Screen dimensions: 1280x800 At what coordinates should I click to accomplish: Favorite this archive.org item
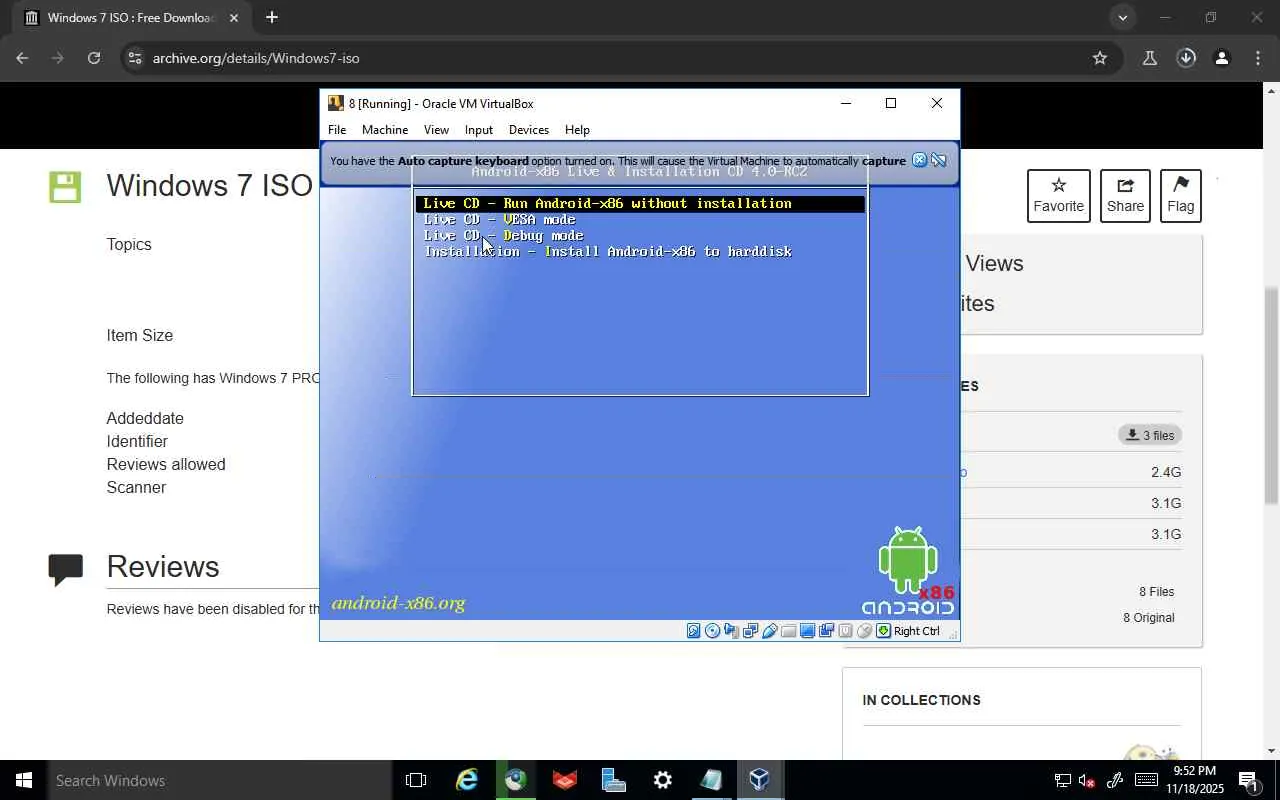(1059, 196)
